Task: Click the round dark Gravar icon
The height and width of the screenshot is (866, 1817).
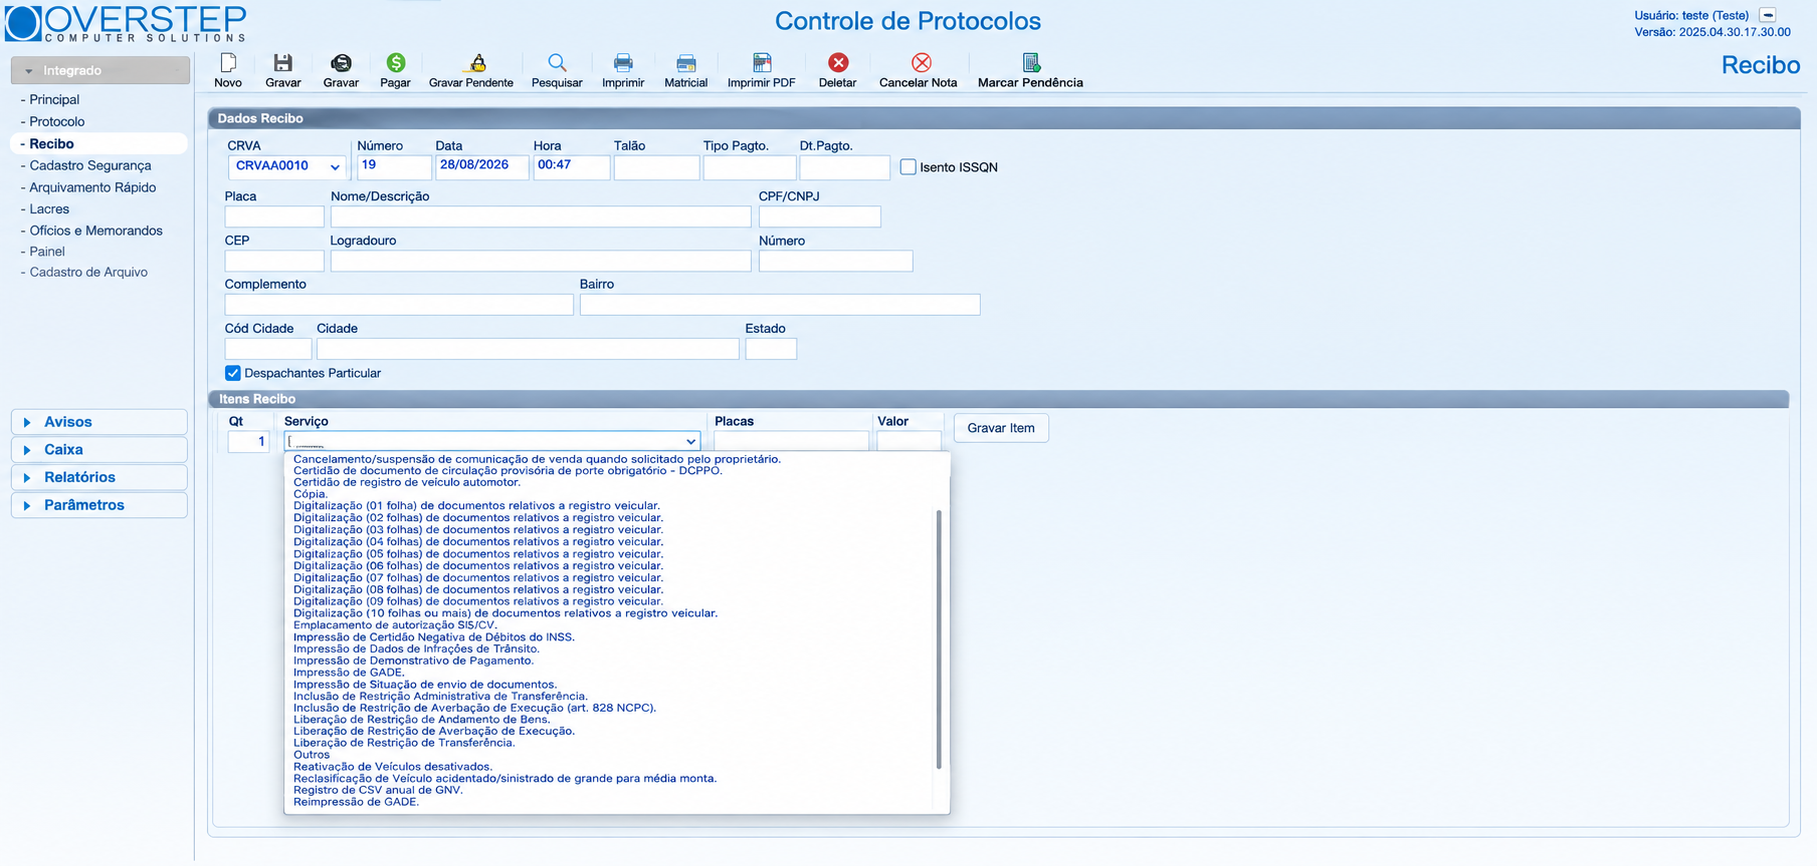Action: tap(341, 63)
